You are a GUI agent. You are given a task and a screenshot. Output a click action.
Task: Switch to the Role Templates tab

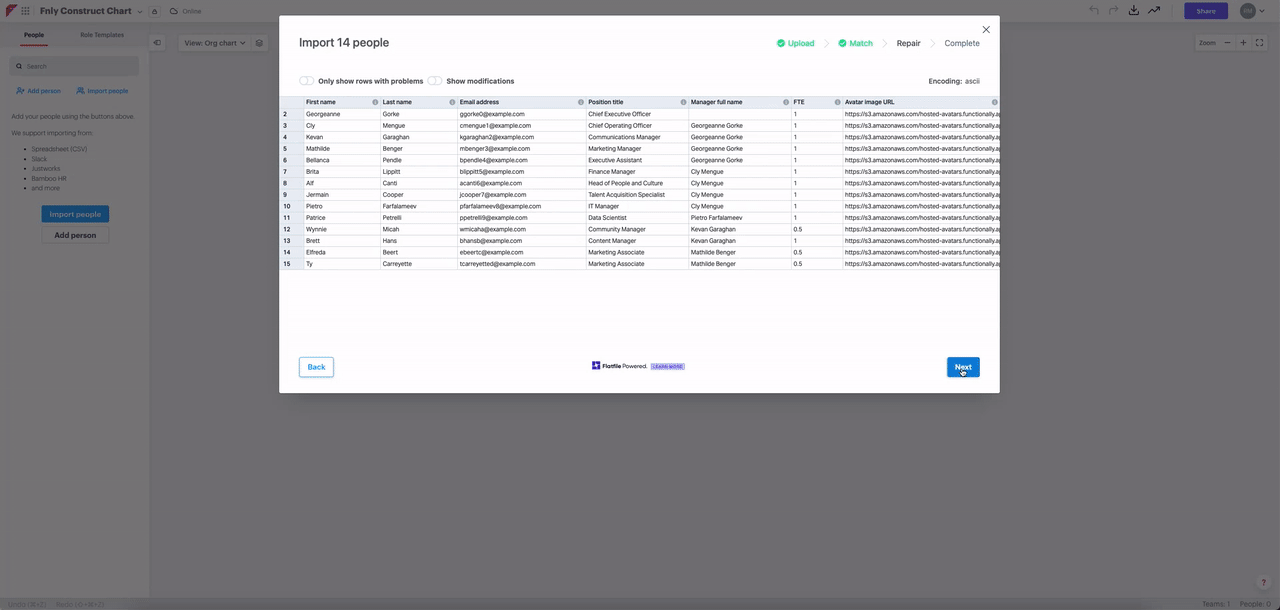[102, 35]
